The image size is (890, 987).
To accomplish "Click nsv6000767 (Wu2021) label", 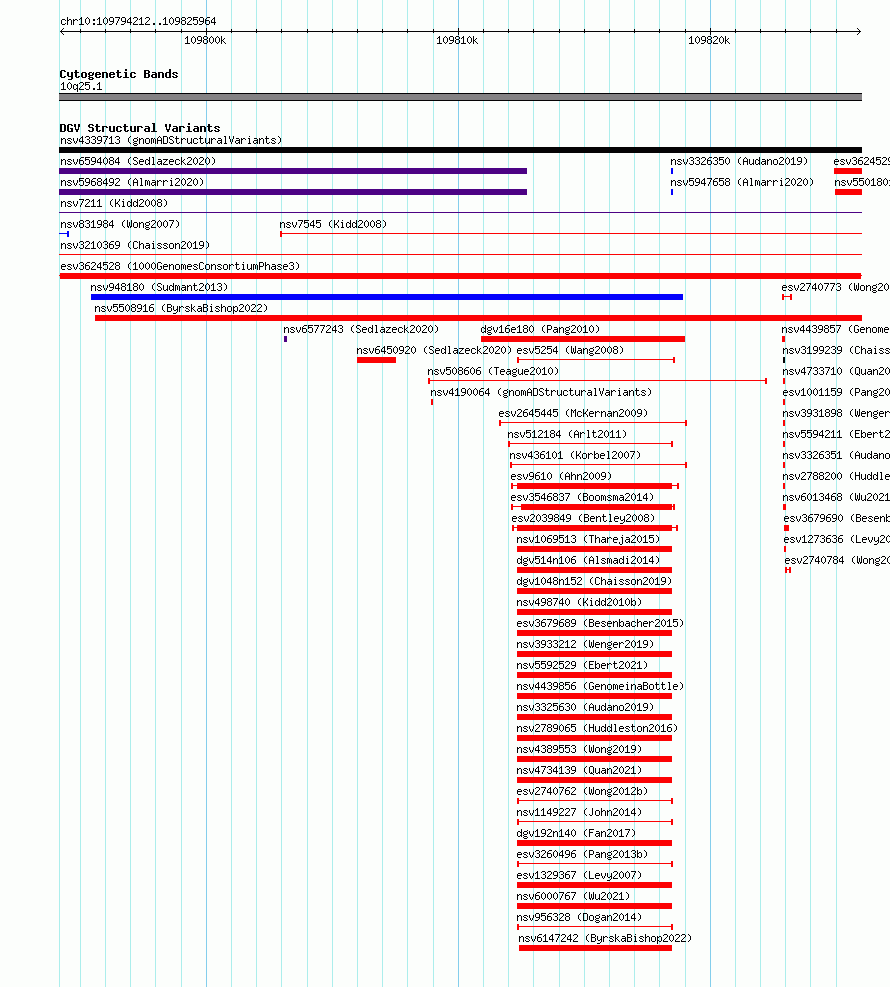I will pyautogui.click(x=573, y=896).
